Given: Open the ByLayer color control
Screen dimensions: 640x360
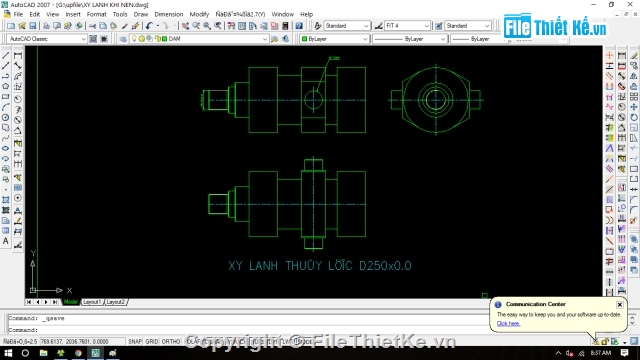Looking at the screenshot, I should (334, 39).
